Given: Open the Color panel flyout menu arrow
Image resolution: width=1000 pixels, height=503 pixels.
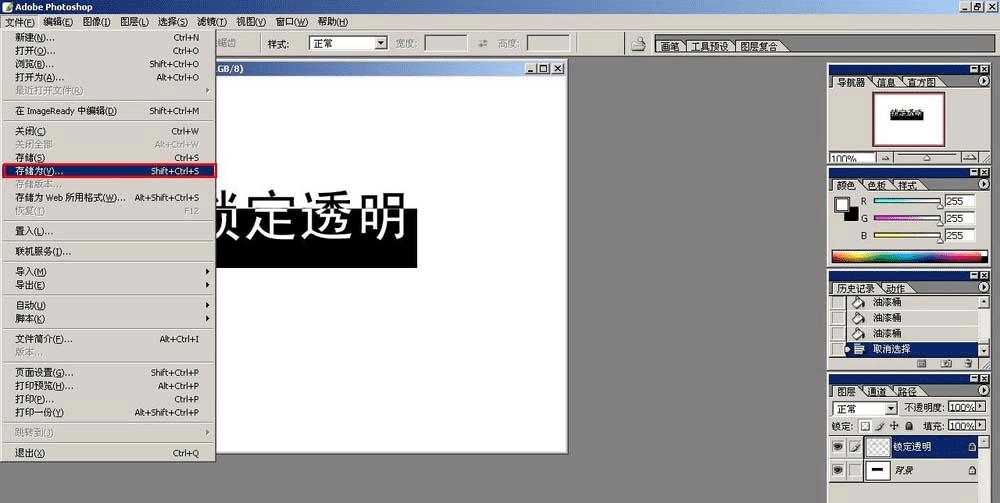Looking at the screenshot, I should click(983, 184).
